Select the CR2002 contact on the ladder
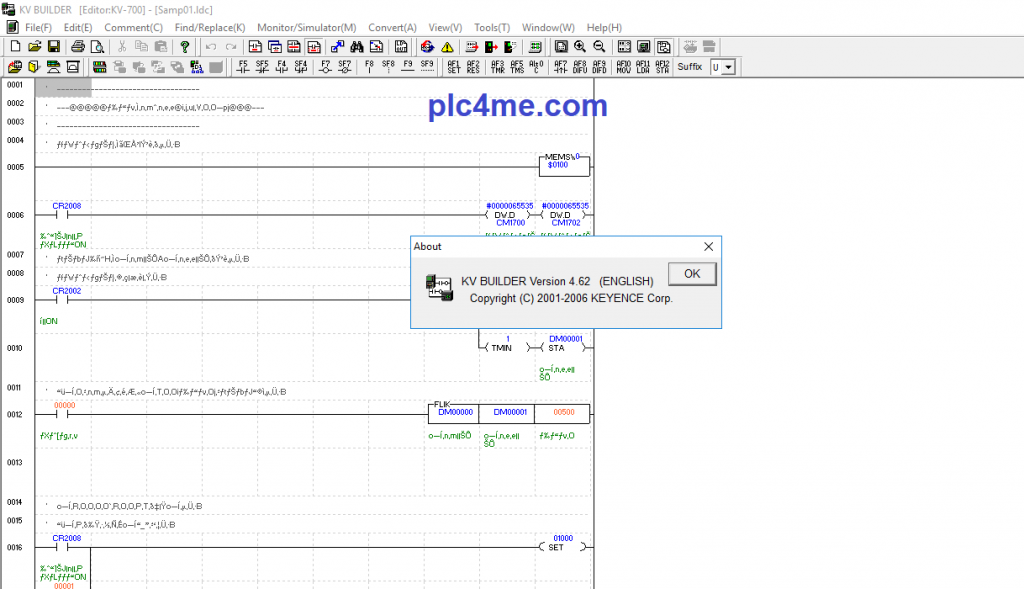1024x589 pixels. point(66,299)
